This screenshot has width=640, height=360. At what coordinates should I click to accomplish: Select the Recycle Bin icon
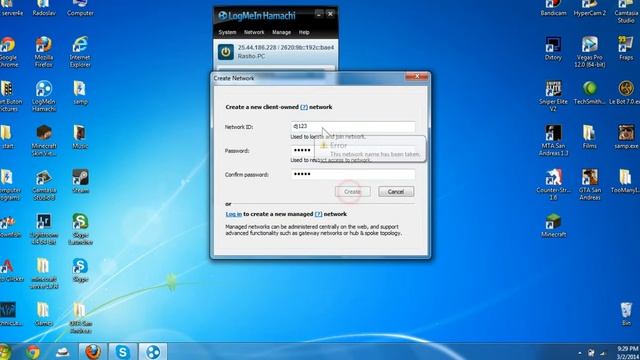point(626,314)
